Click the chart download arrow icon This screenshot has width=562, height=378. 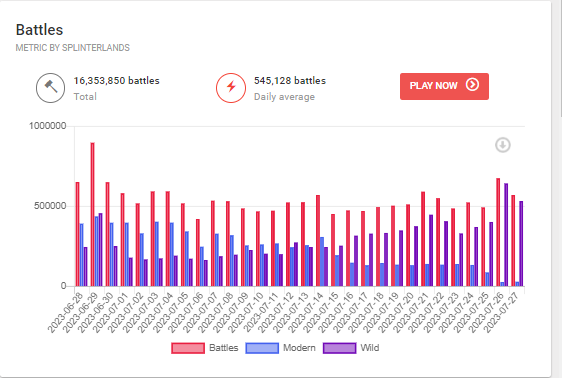[x=503, y=145]
